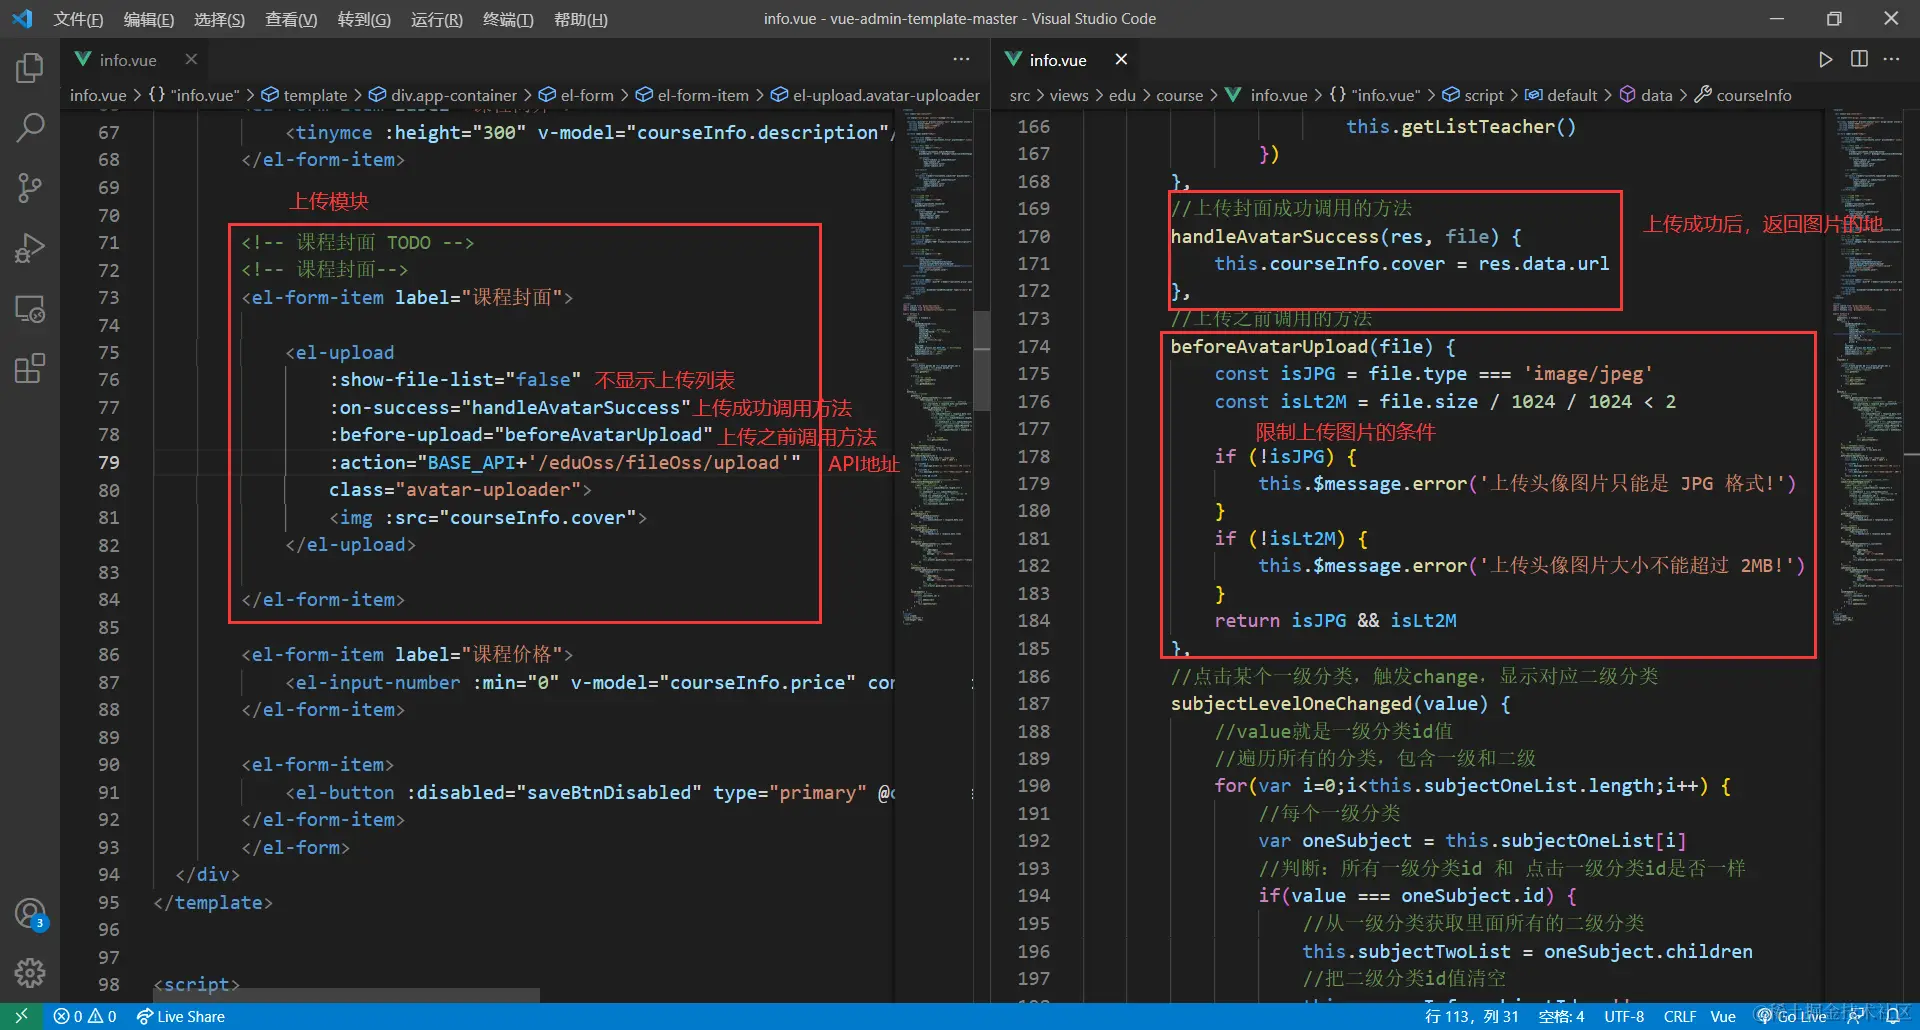
Task: Open the 选择(S) menu
Action: pyautogui.click(x=219, y=19)
